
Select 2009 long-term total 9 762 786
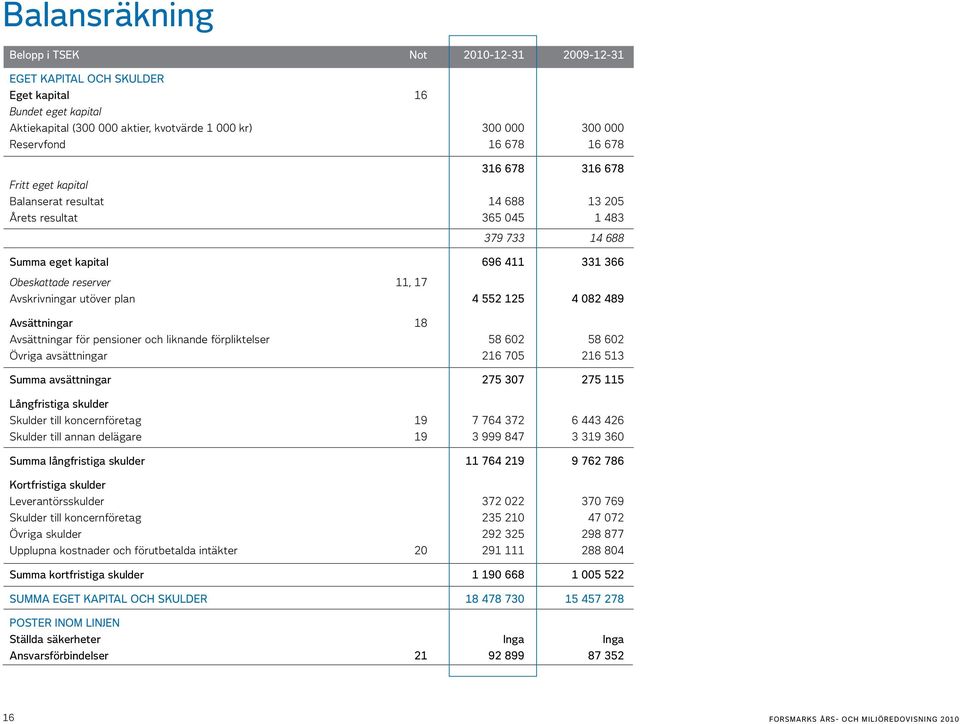point(598,461)
